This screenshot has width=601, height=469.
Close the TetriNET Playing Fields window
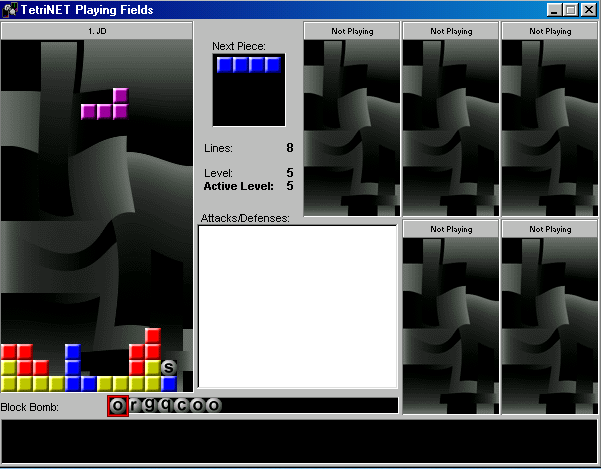click(x=589, y=10)
